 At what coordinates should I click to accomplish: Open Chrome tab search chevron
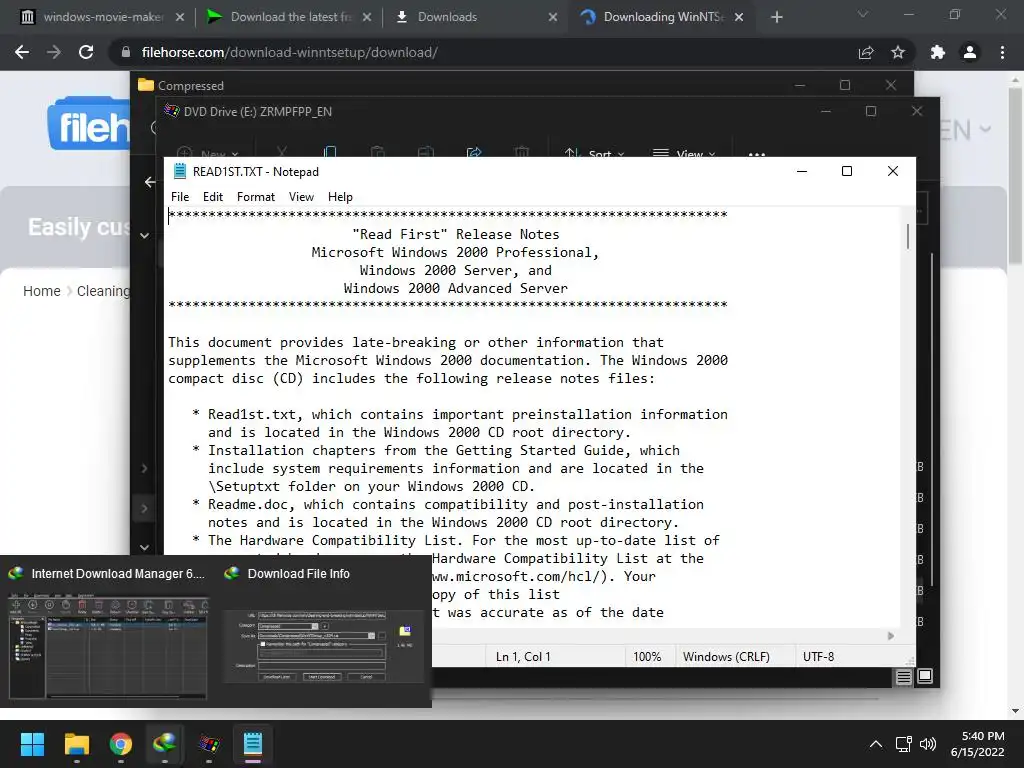click(863, 14)
